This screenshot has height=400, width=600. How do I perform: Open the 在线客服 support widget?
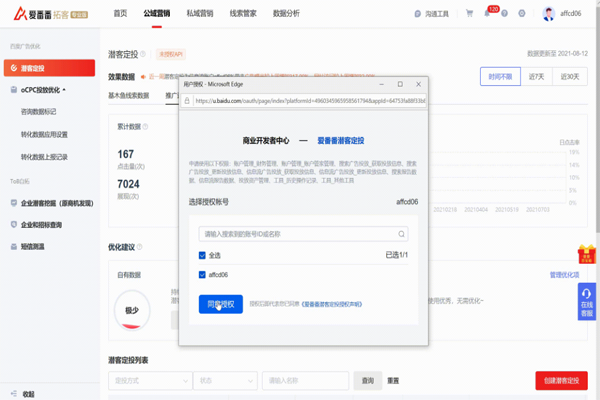point(587,302)
